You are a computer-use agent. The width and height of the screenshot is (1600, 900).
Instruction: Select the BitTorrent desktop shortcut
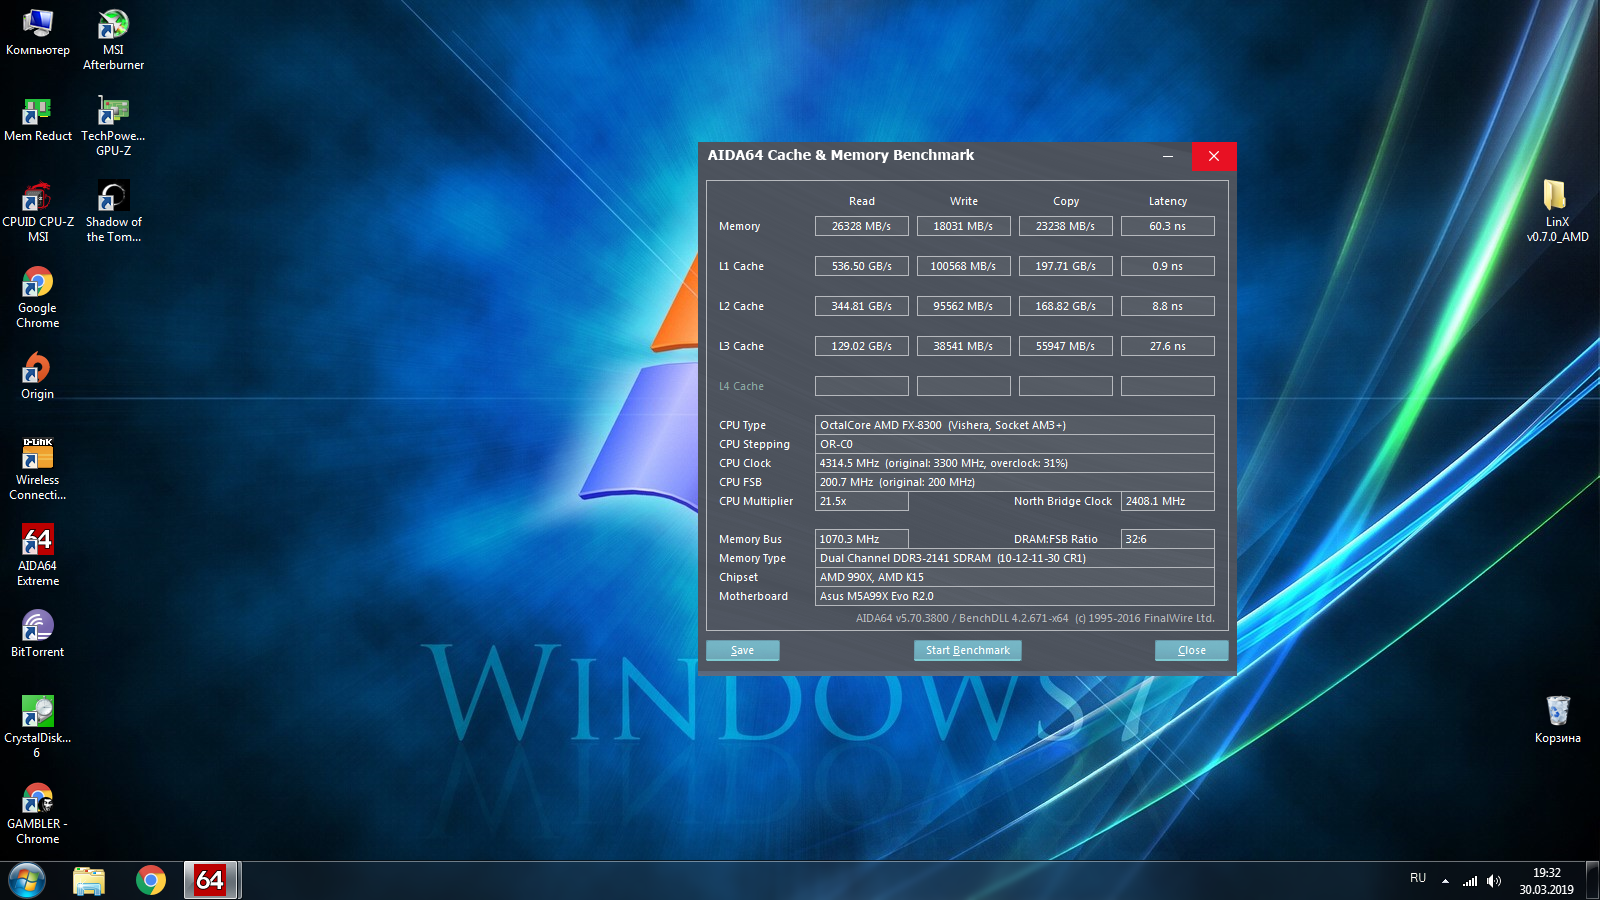(38, 634)
